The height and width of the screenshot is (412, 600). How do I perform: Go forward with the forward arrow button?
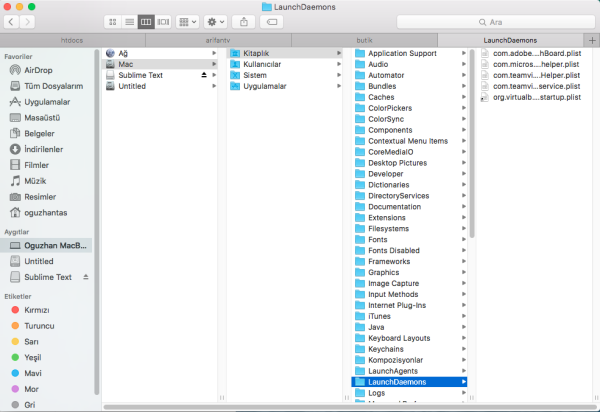(27, 22)
